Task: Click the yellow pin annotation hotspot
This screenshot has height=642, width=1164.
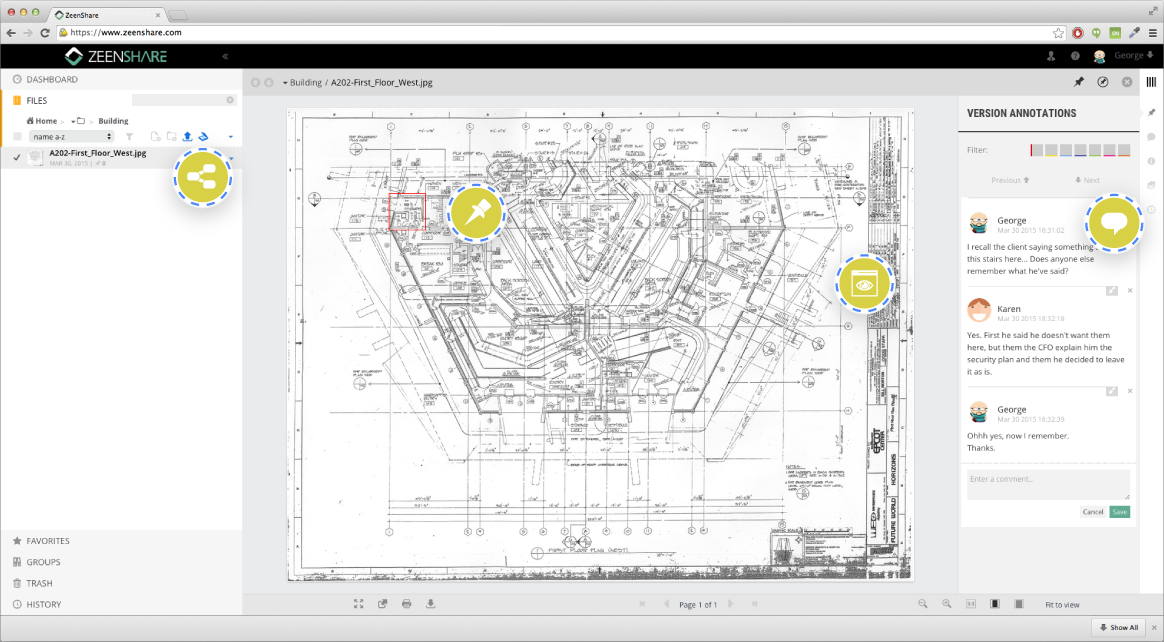Action: pos(476,212)
